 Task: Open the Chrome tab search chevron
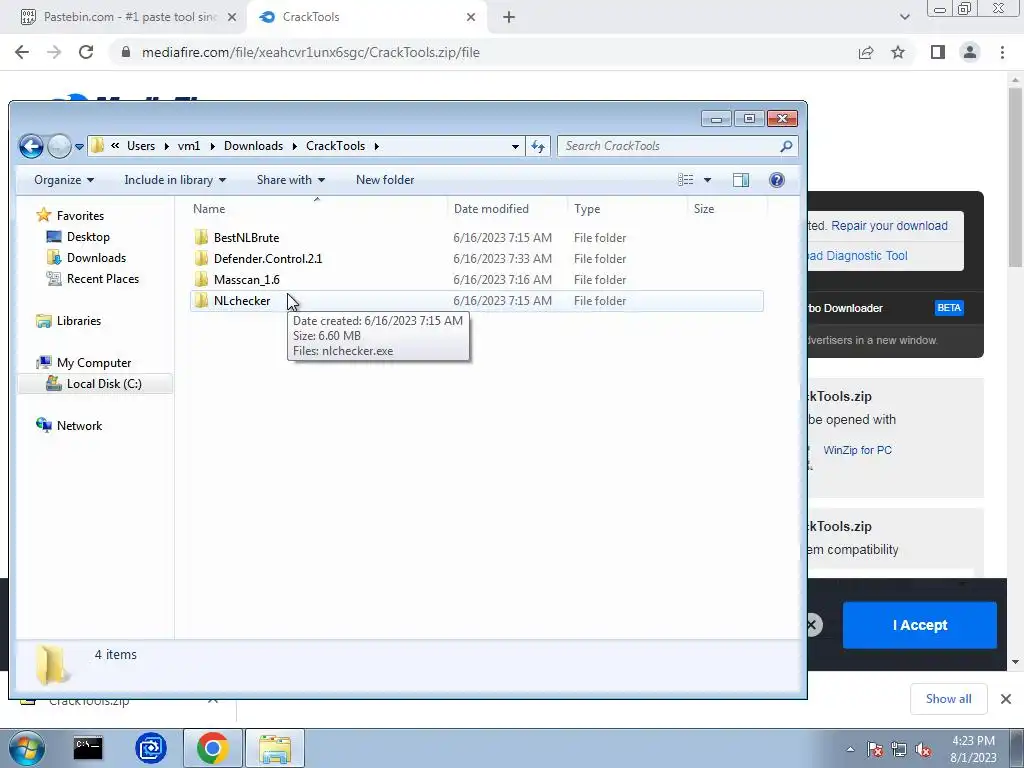click(904, 17)
